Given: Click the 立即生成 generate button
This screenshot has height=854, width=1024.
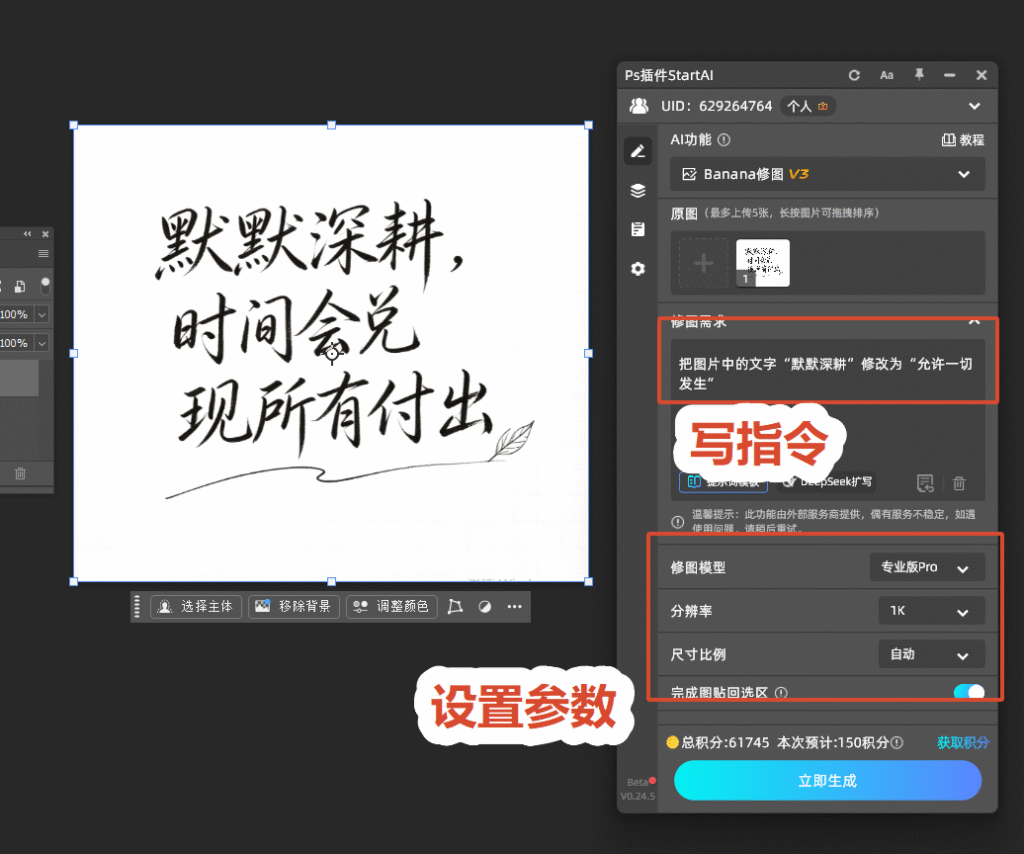Looking at the screenshot, I should tap(827, 781).
